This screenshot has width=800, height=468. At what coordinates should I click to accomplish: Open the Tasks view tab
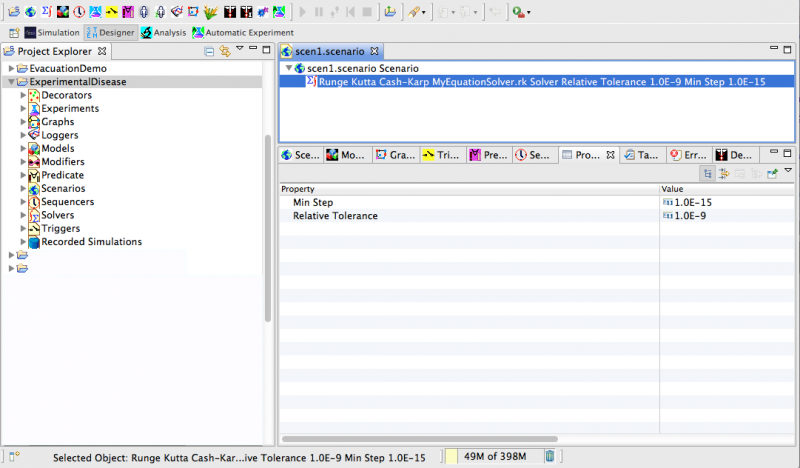coord(643,155)
